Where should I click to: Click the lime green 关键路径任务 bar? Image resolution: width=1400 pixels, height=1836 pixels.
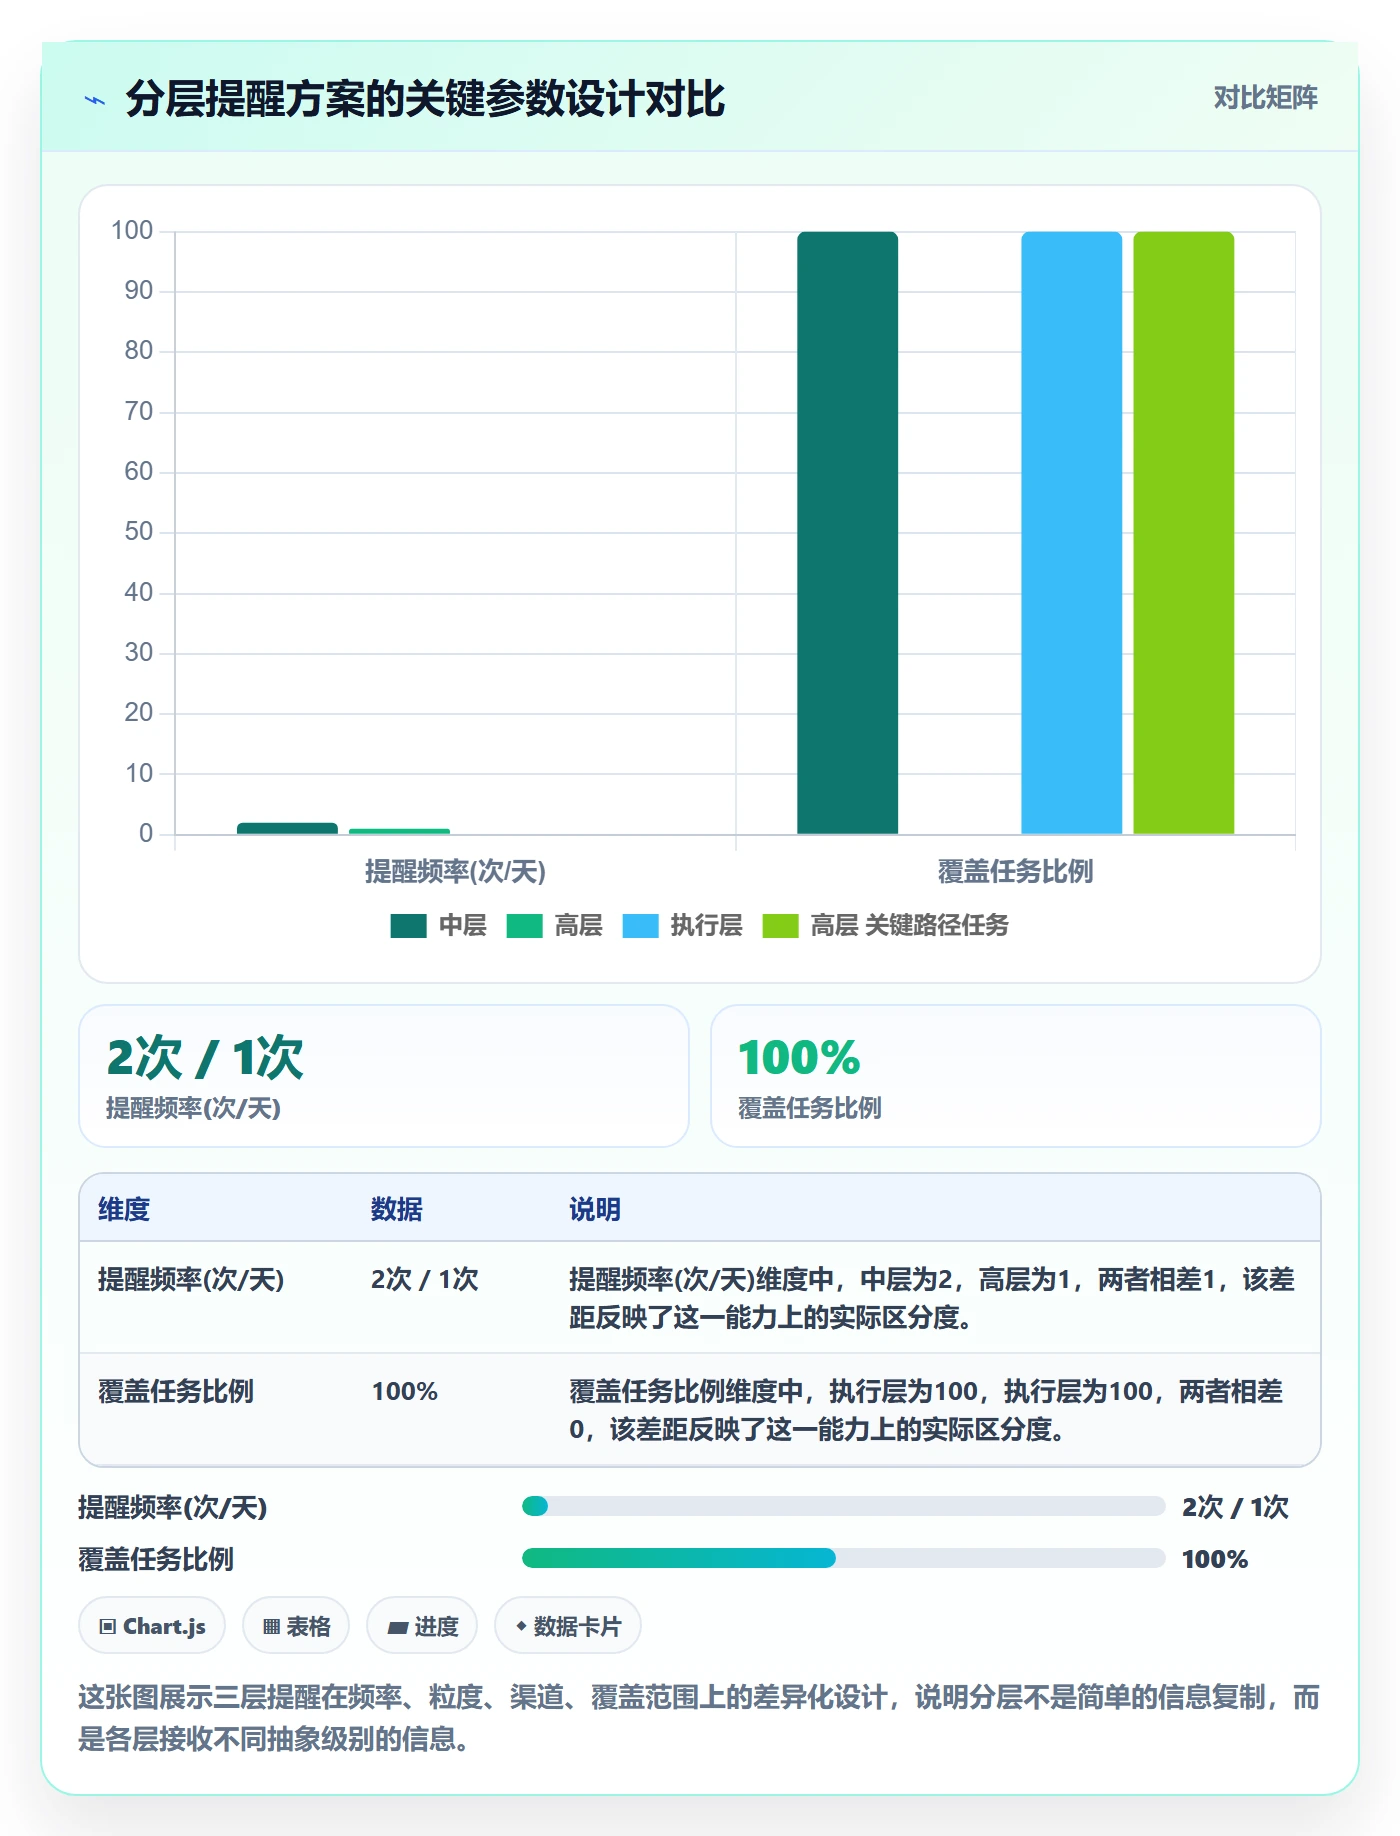(x=1184, y=532)
